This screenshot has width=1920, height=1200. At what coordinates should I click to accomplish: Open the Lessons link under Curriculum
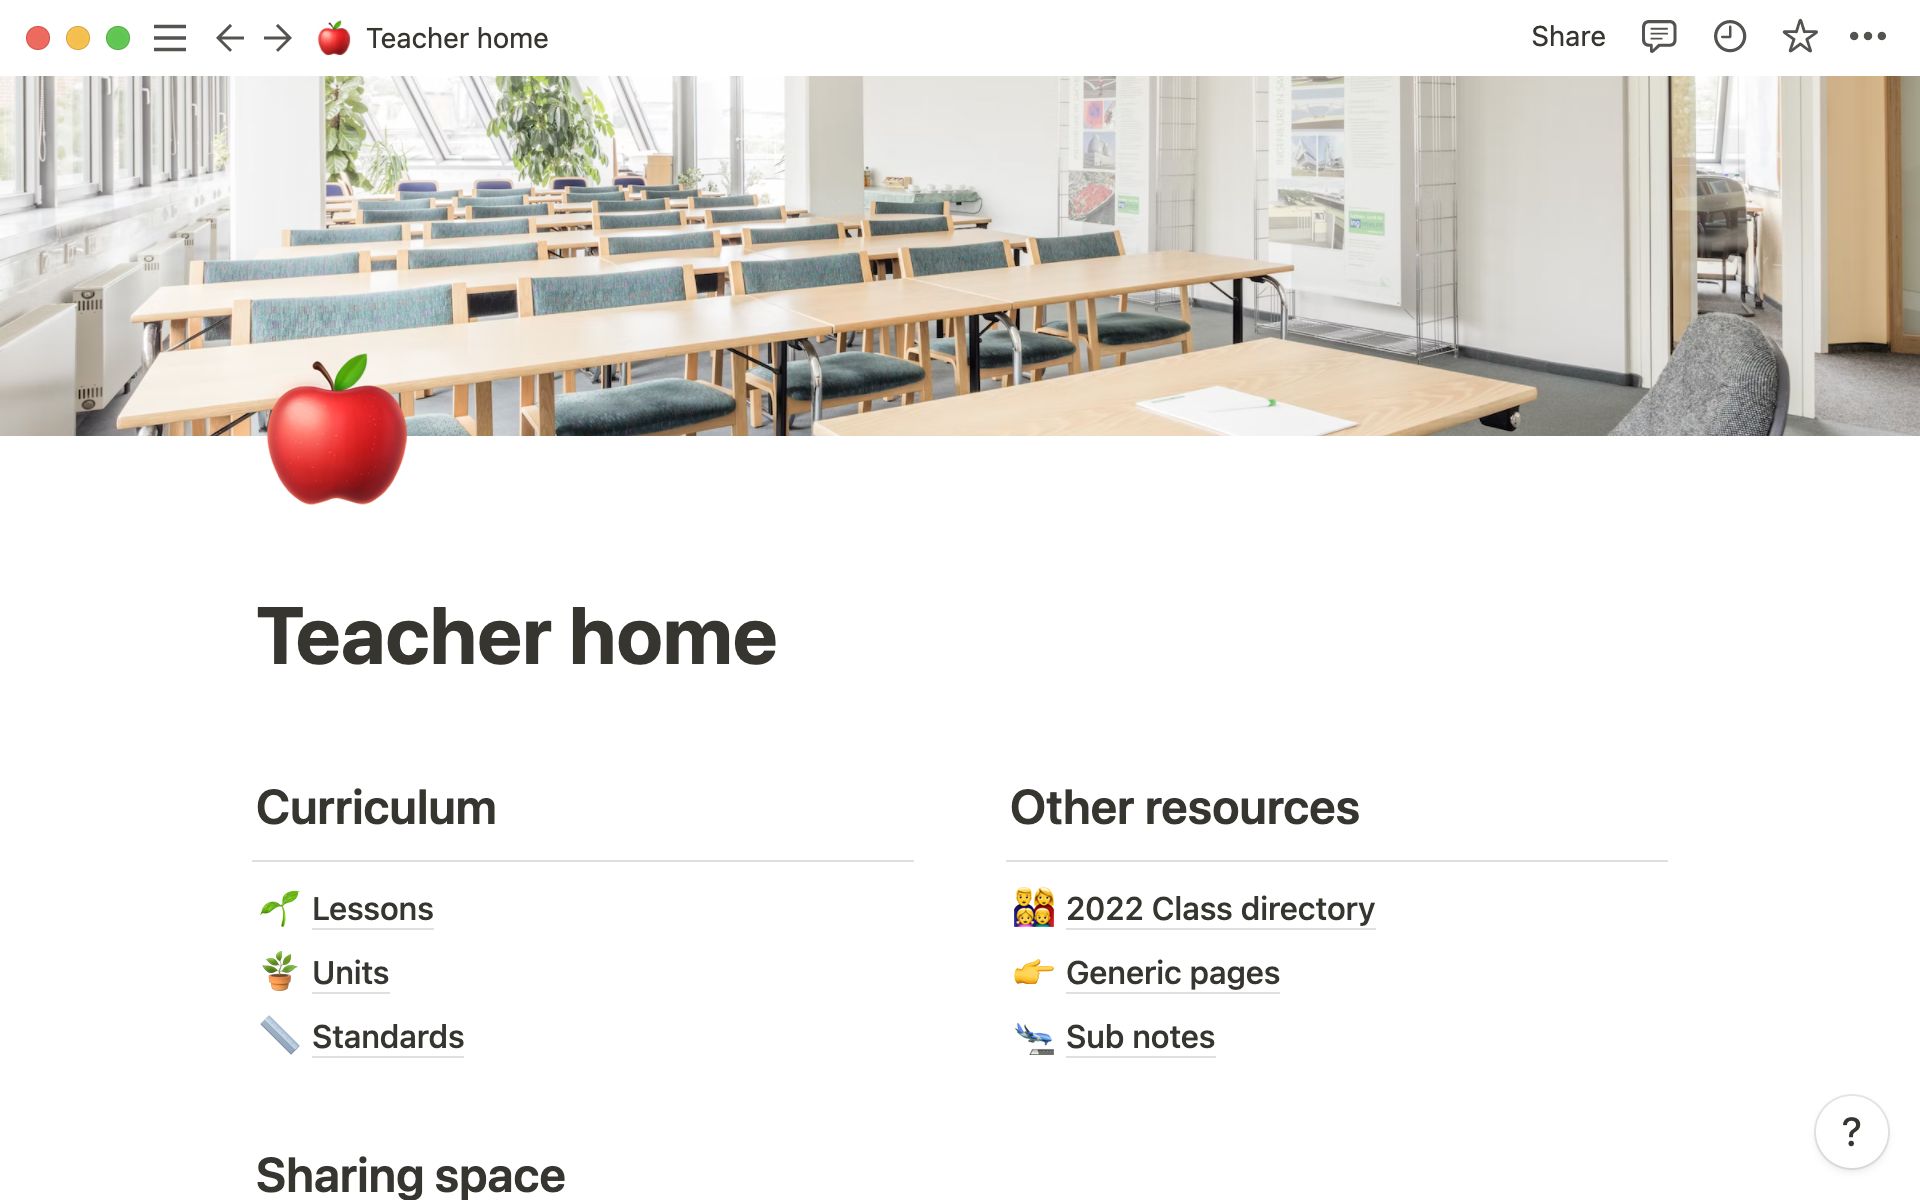click(x=372, y=908)
